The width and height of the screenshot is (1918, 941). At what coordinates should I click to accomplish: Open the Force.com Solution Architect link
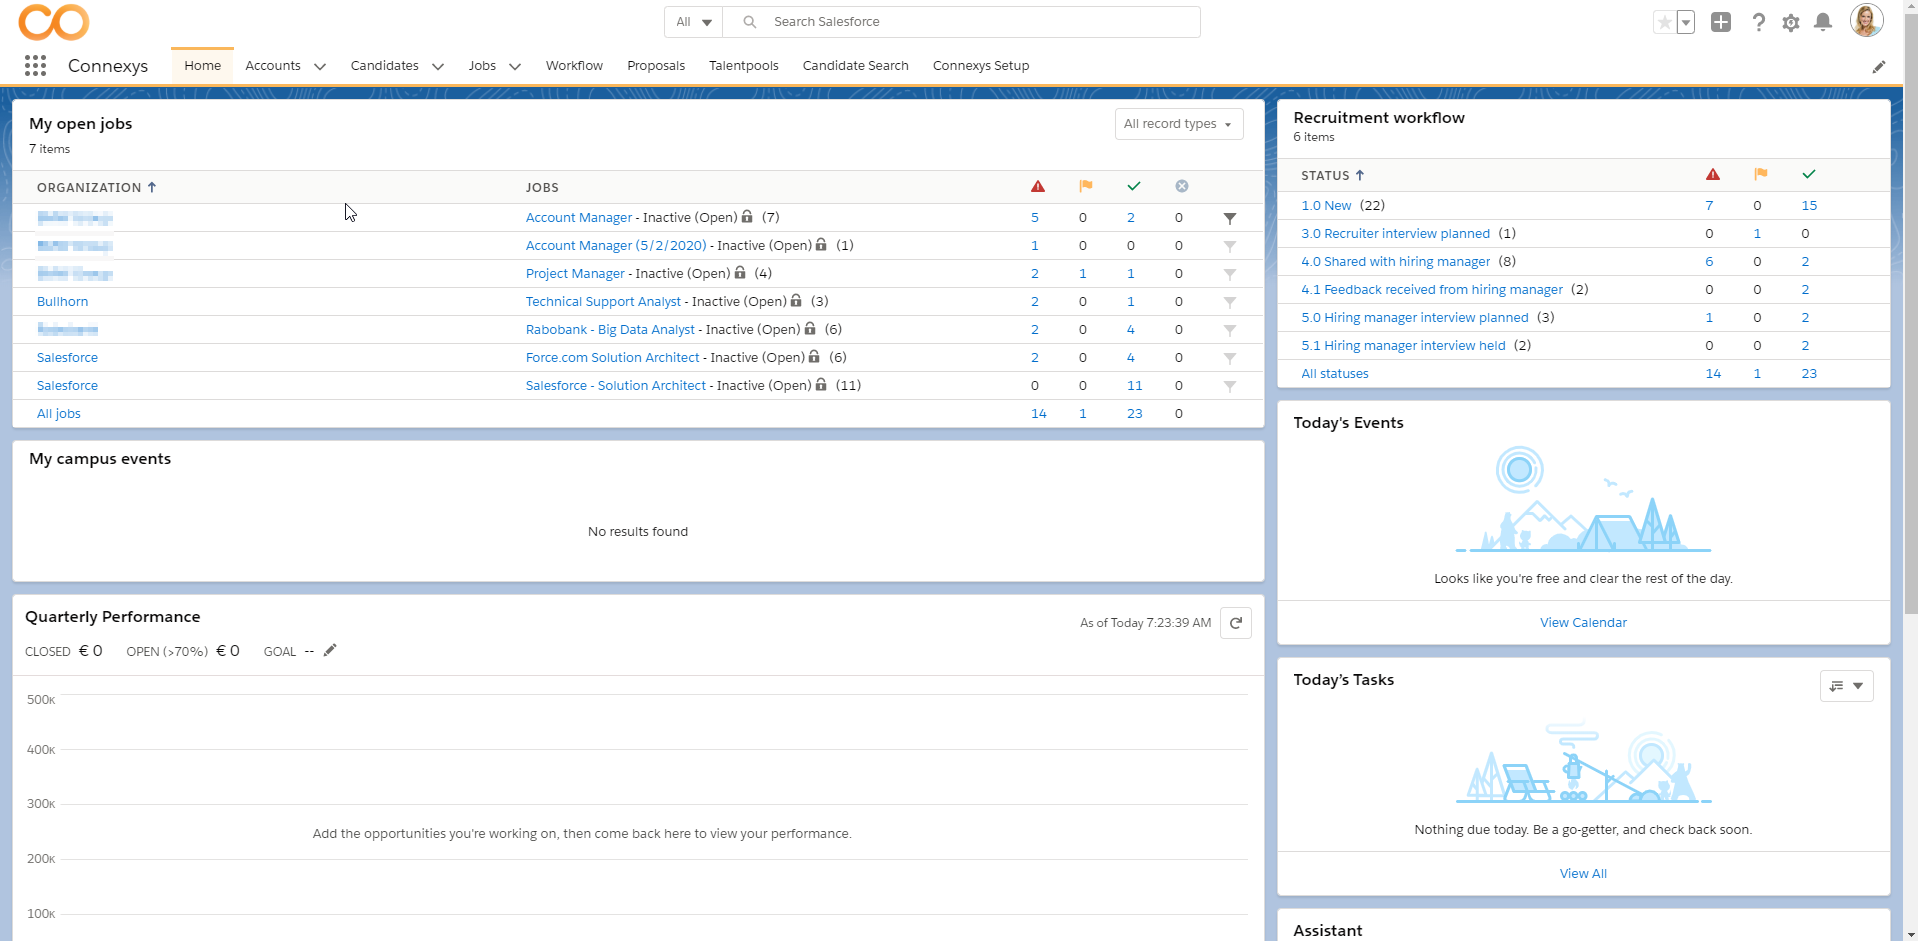[612, 358]
